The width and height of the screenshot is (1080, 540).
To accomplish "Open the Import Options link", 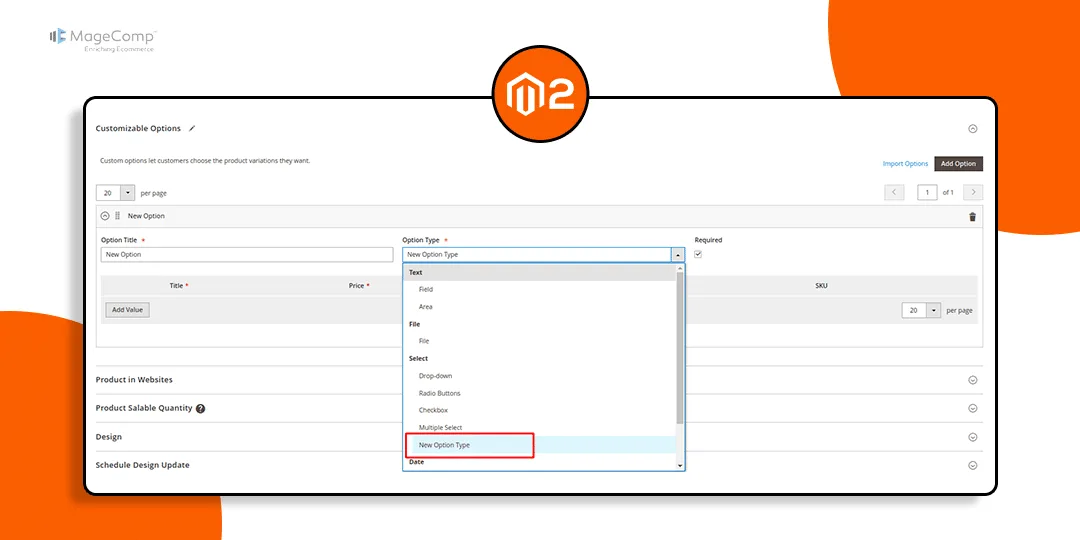I will (x=905, y=164).
